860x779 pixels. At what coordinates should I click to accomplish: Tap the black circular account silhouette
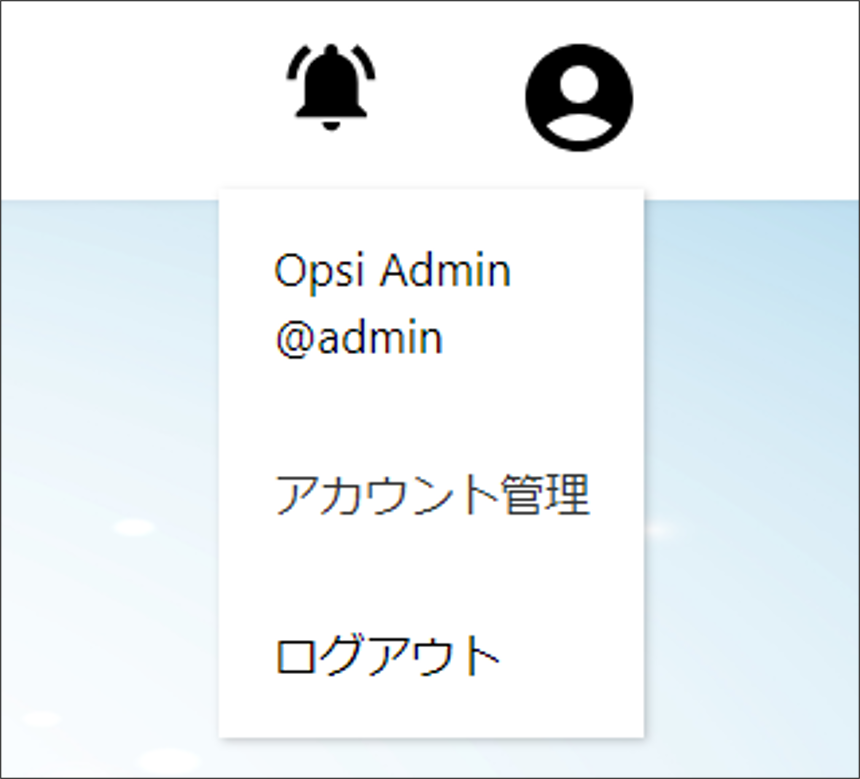point(579,98)
